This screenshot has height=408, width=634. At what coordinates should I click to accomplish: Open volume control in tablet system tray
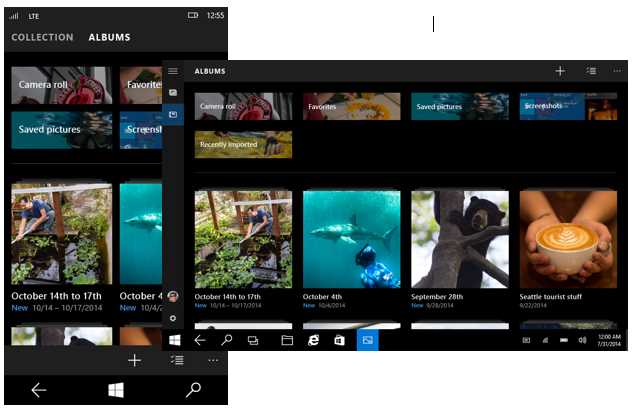click(582, 340)
